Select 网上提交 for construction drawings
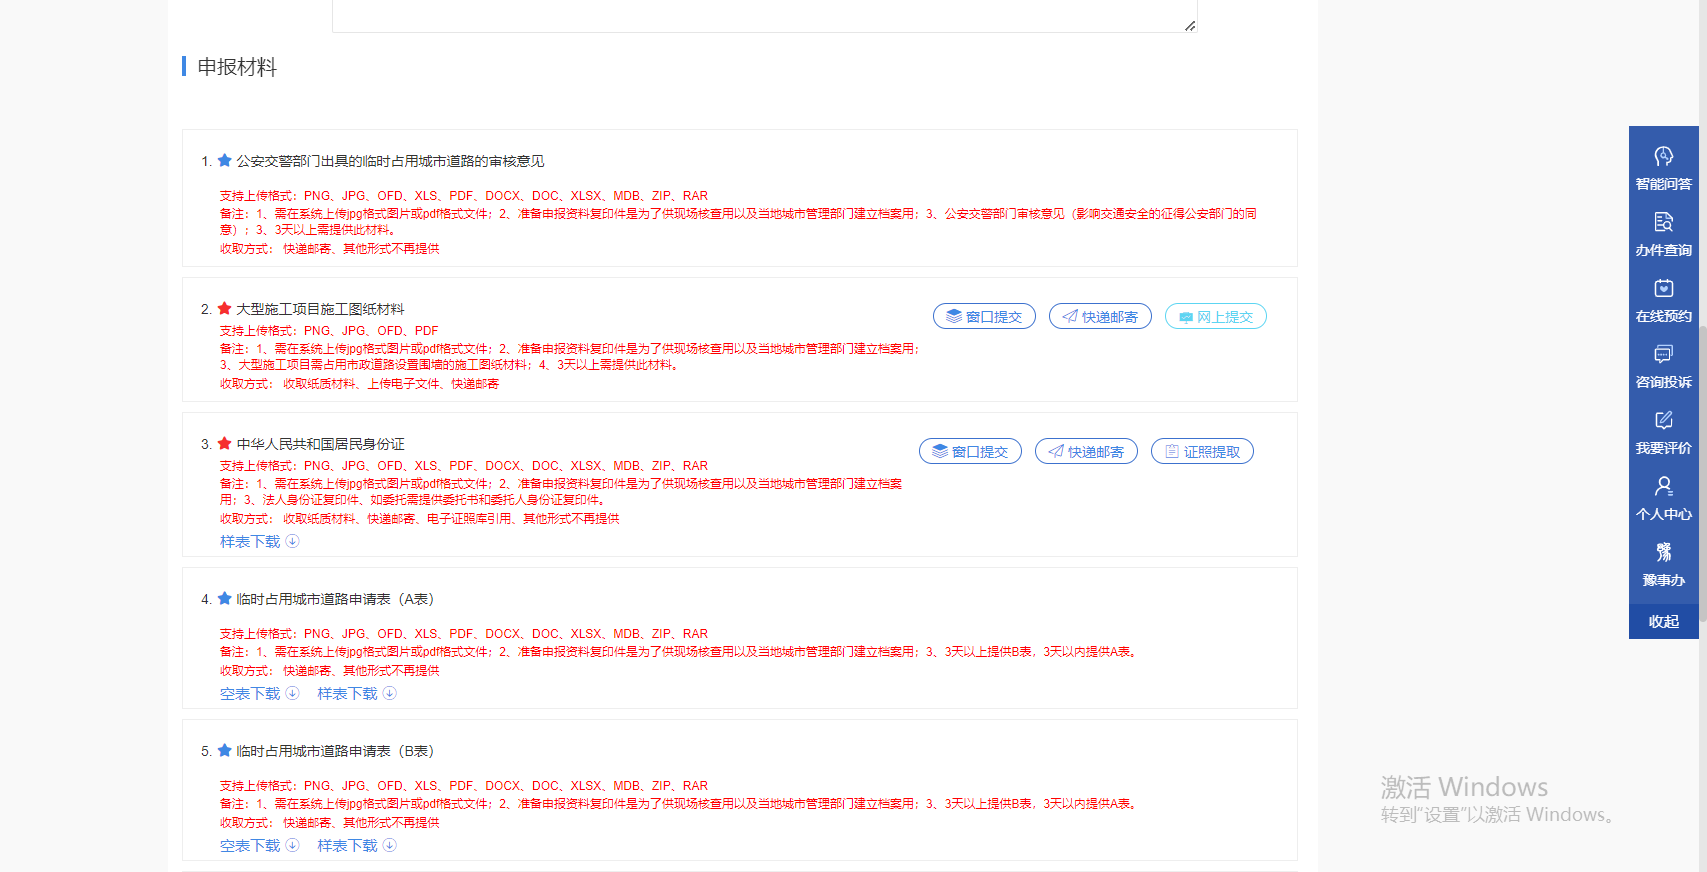This screenshot has width=1707, height=872. [1215, 317]
